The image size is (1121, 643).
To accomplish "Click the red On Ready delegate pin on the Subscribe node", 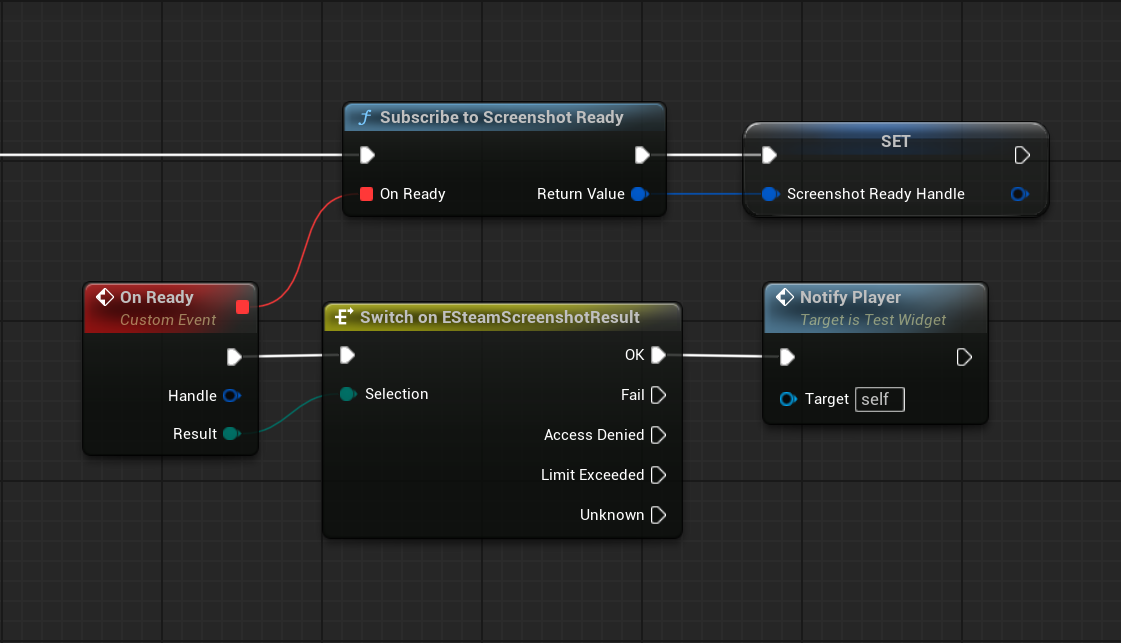I will [366, 194].
